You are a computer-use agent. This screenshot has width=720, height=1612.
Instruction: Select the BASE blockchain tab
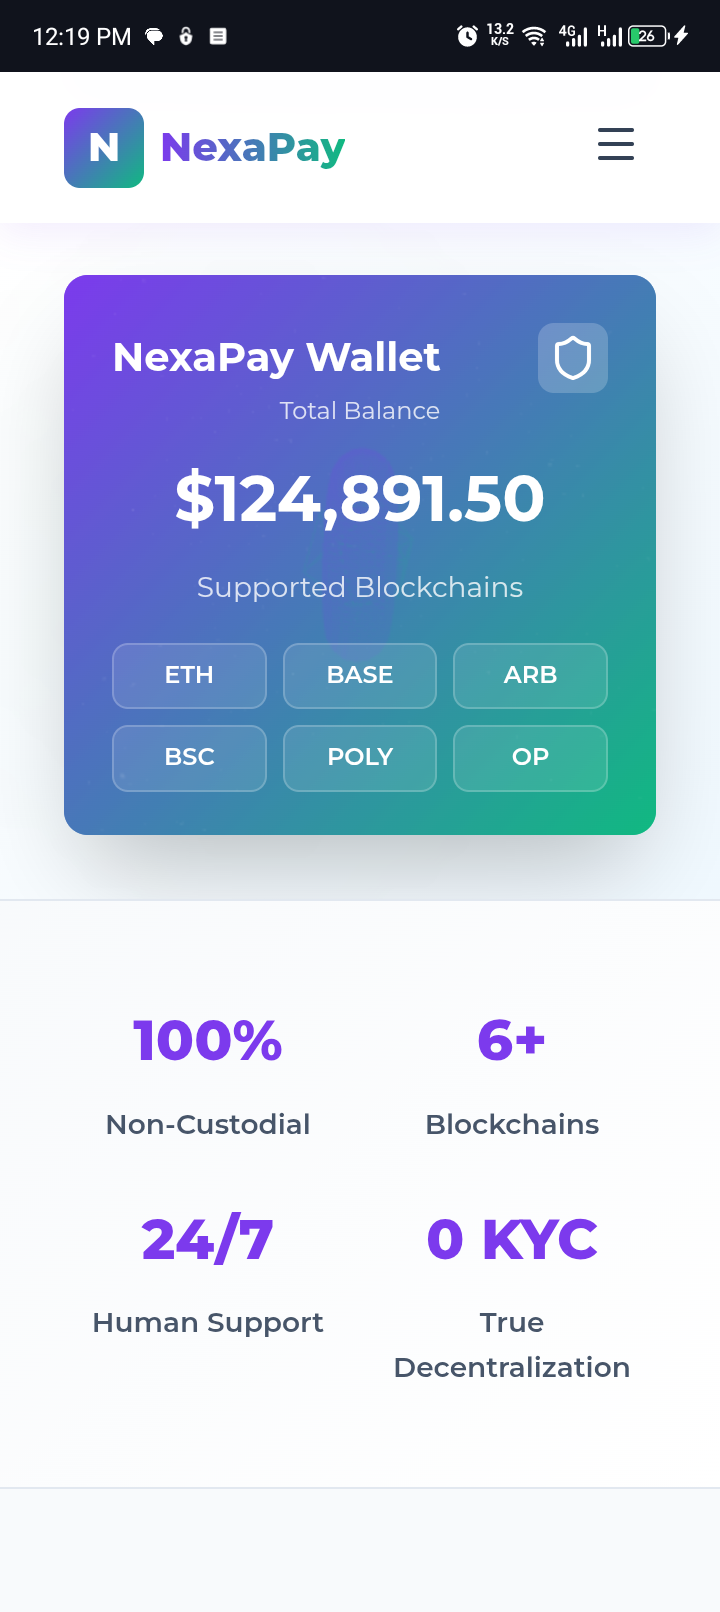click(x=360, y=675)
